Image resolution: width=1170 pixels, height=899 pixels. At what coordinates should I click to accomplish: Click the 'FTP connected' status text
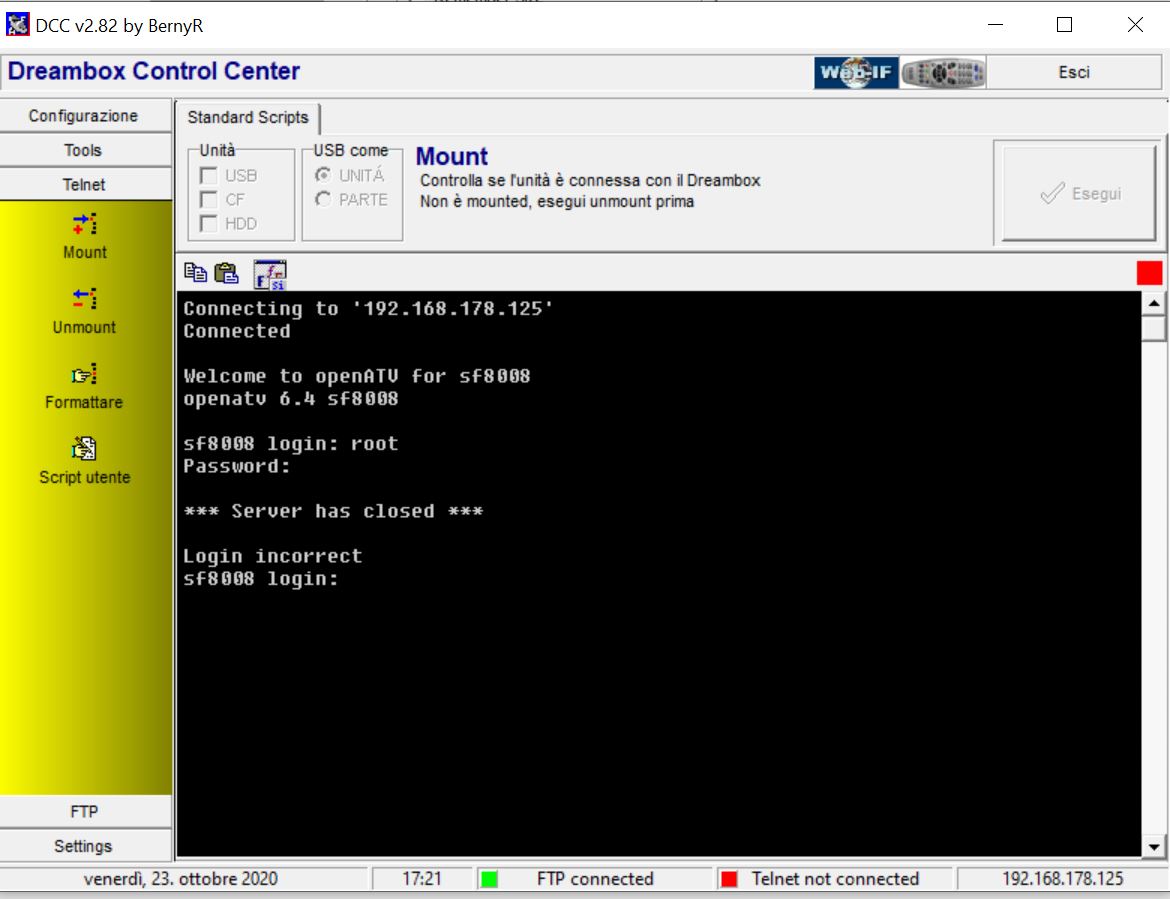click(x=595, y=880)
